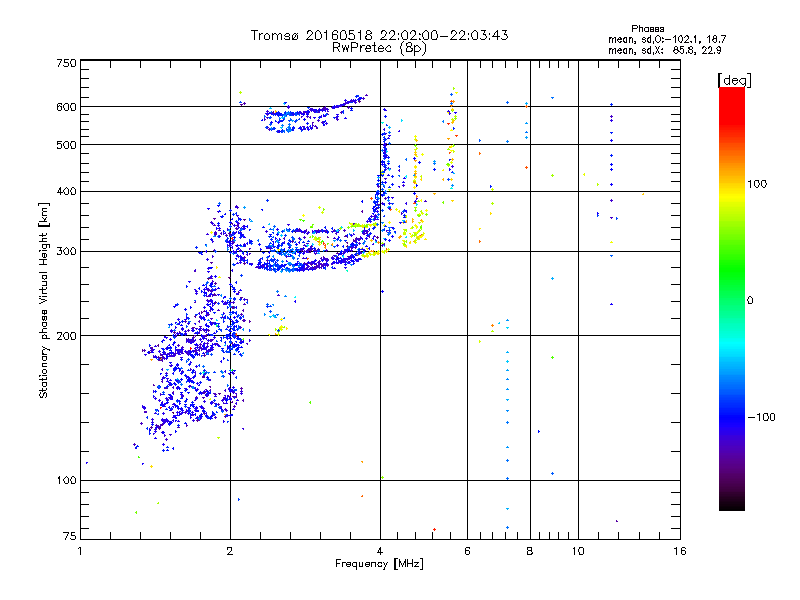
Task: Click the y-axis tick label '100'
Action: coord(67,480)
